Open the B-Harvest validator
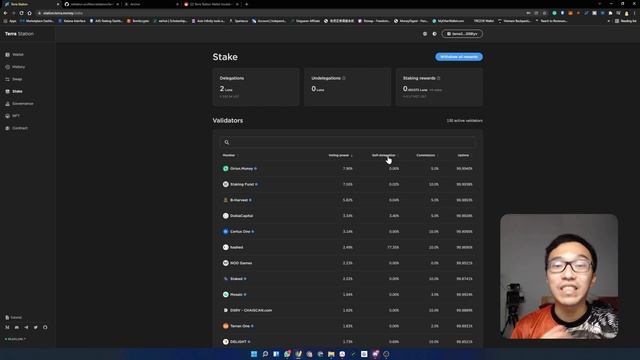 click(239, 200)
